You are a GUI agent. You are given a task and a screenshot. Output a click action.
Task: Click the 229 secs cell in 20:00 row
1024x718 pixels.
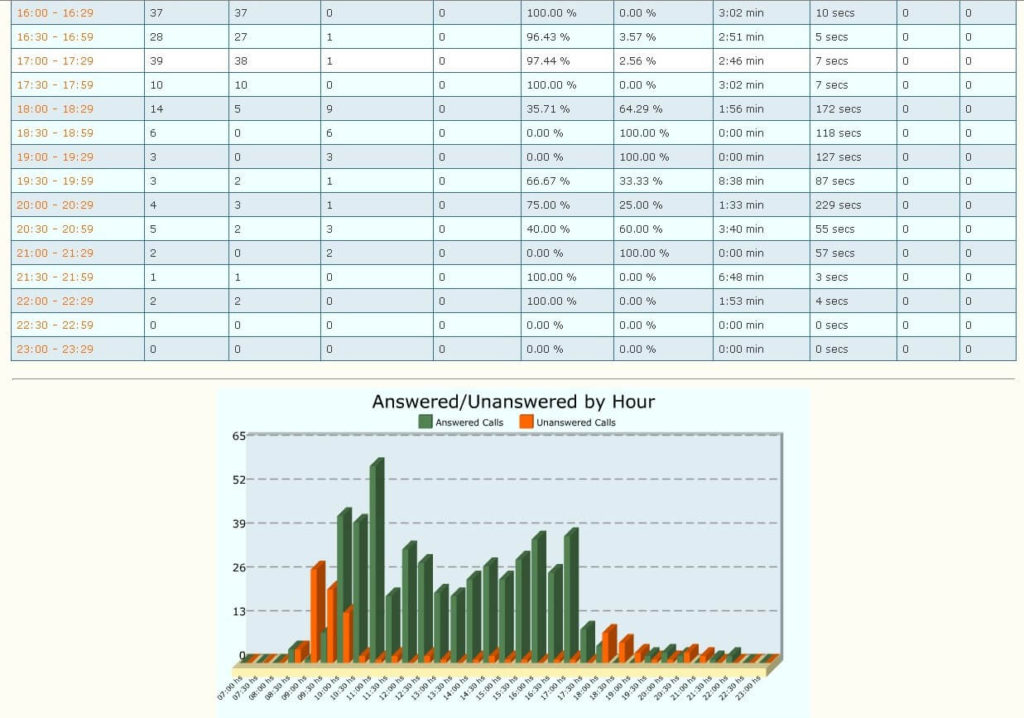pos(834,205)
